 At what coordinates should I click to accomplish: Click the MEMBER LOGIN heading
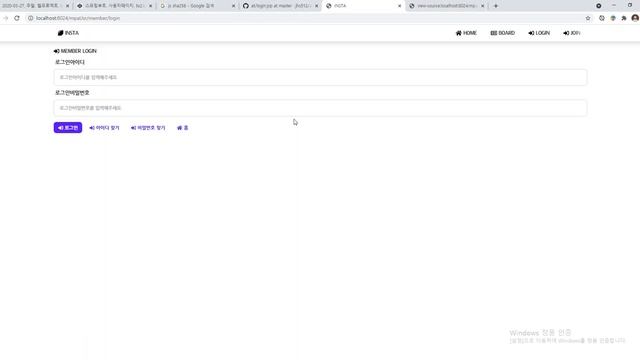[x=75, y=51]
